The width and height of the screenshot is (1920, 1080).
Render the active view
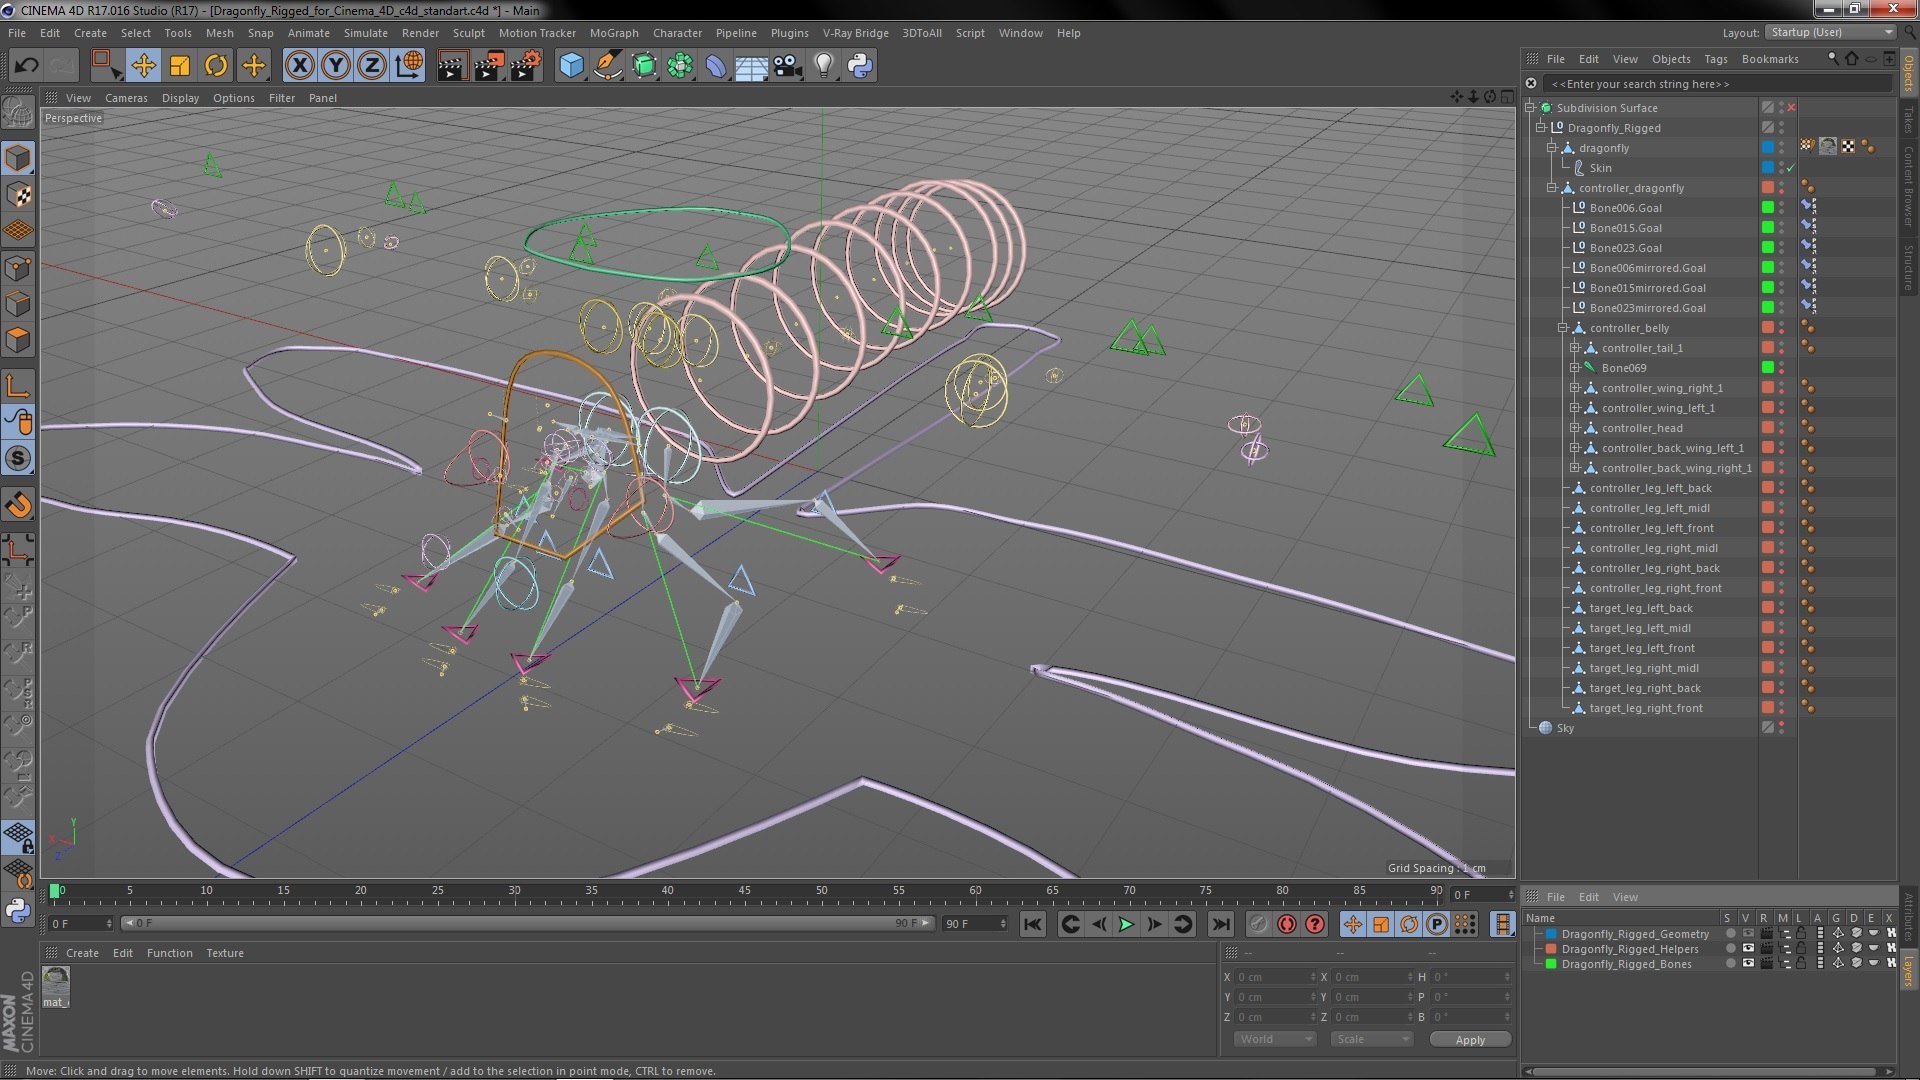pyautogui.click(x=452, y=66)
